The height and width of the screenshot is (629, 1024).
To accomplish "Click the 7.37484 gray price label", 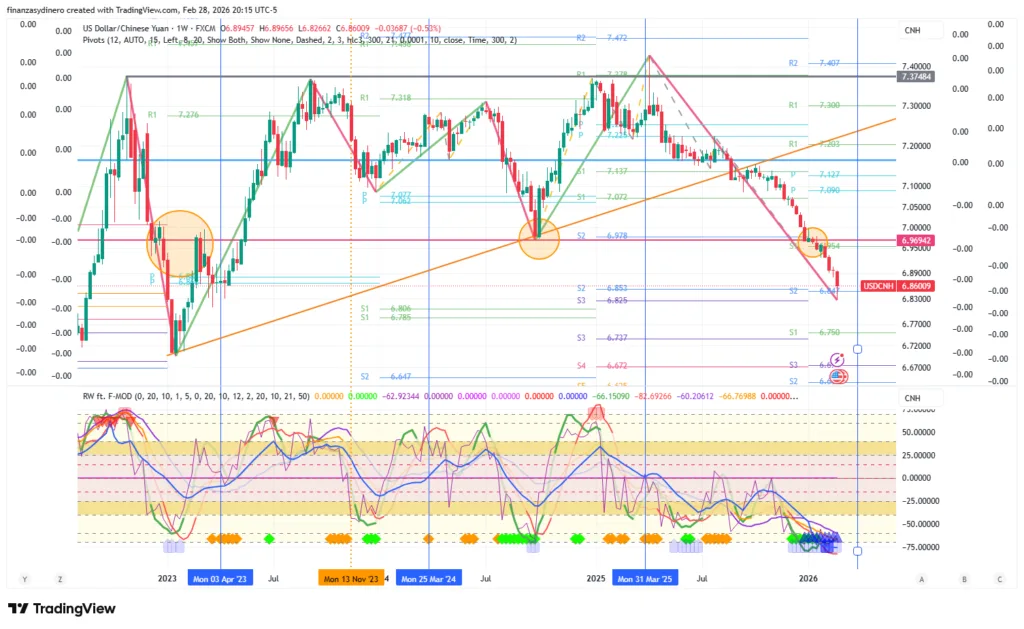I will [x=916, y=76].
